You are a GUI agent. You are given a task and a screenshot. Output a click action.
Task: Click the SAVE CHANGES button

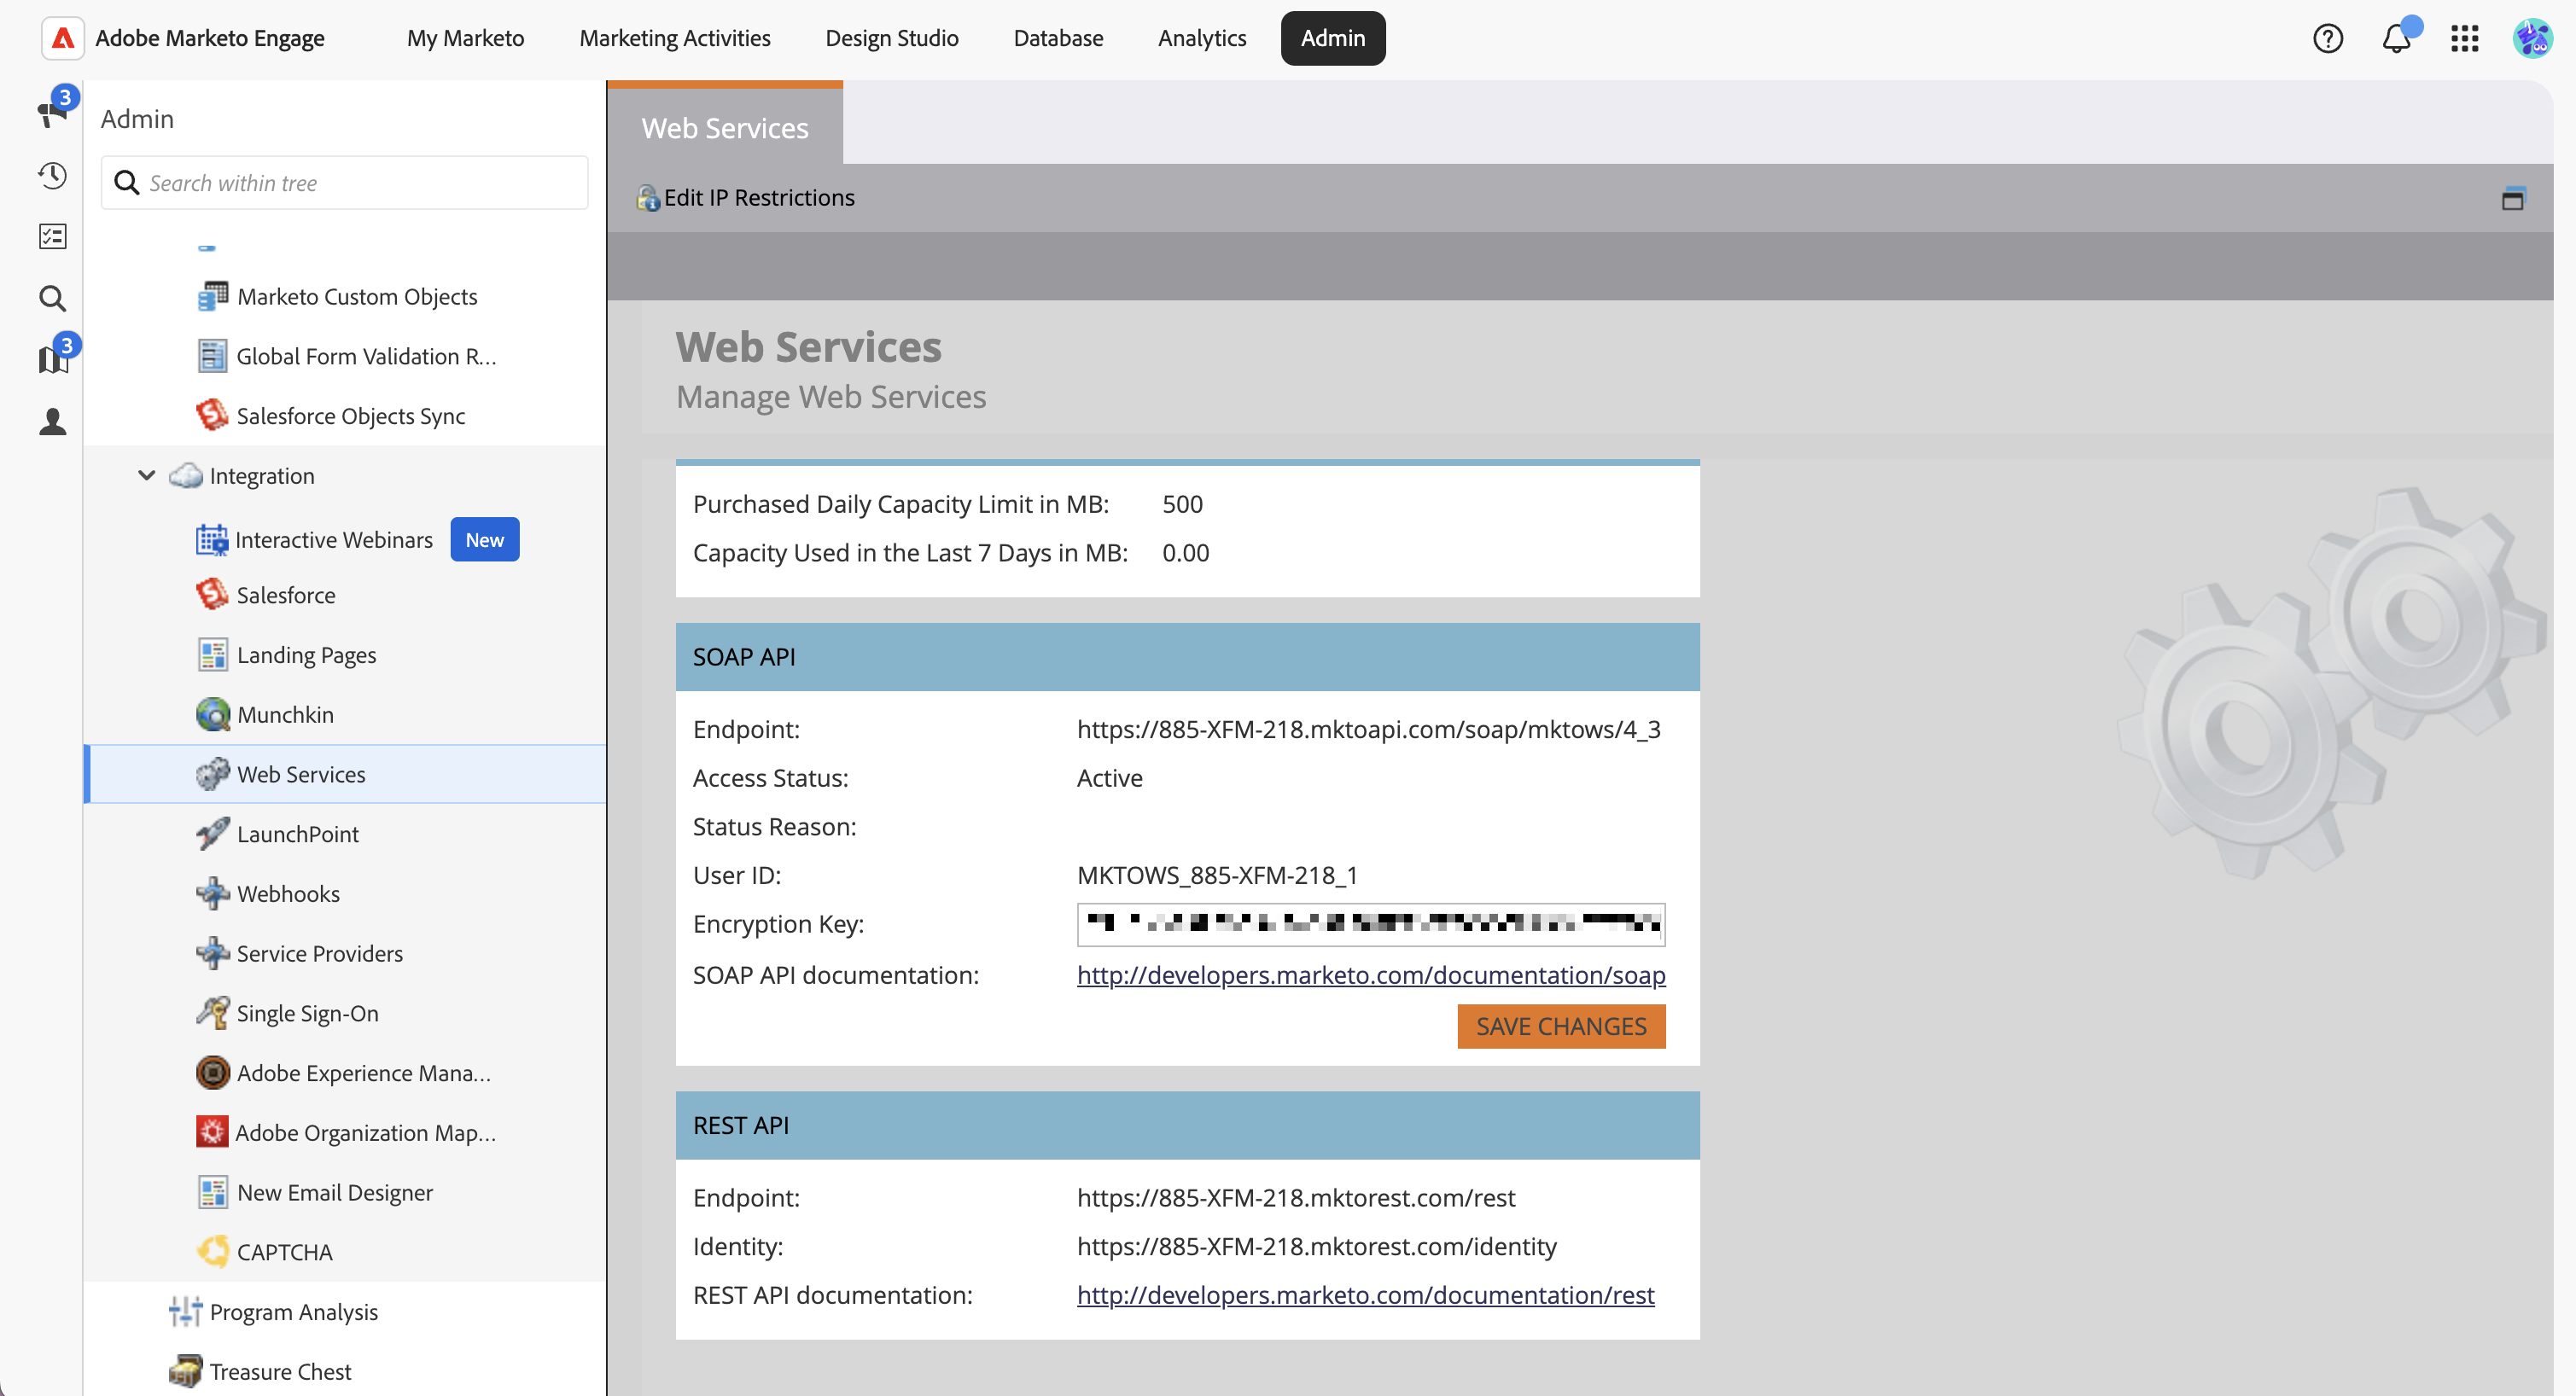point(1560,1026)
